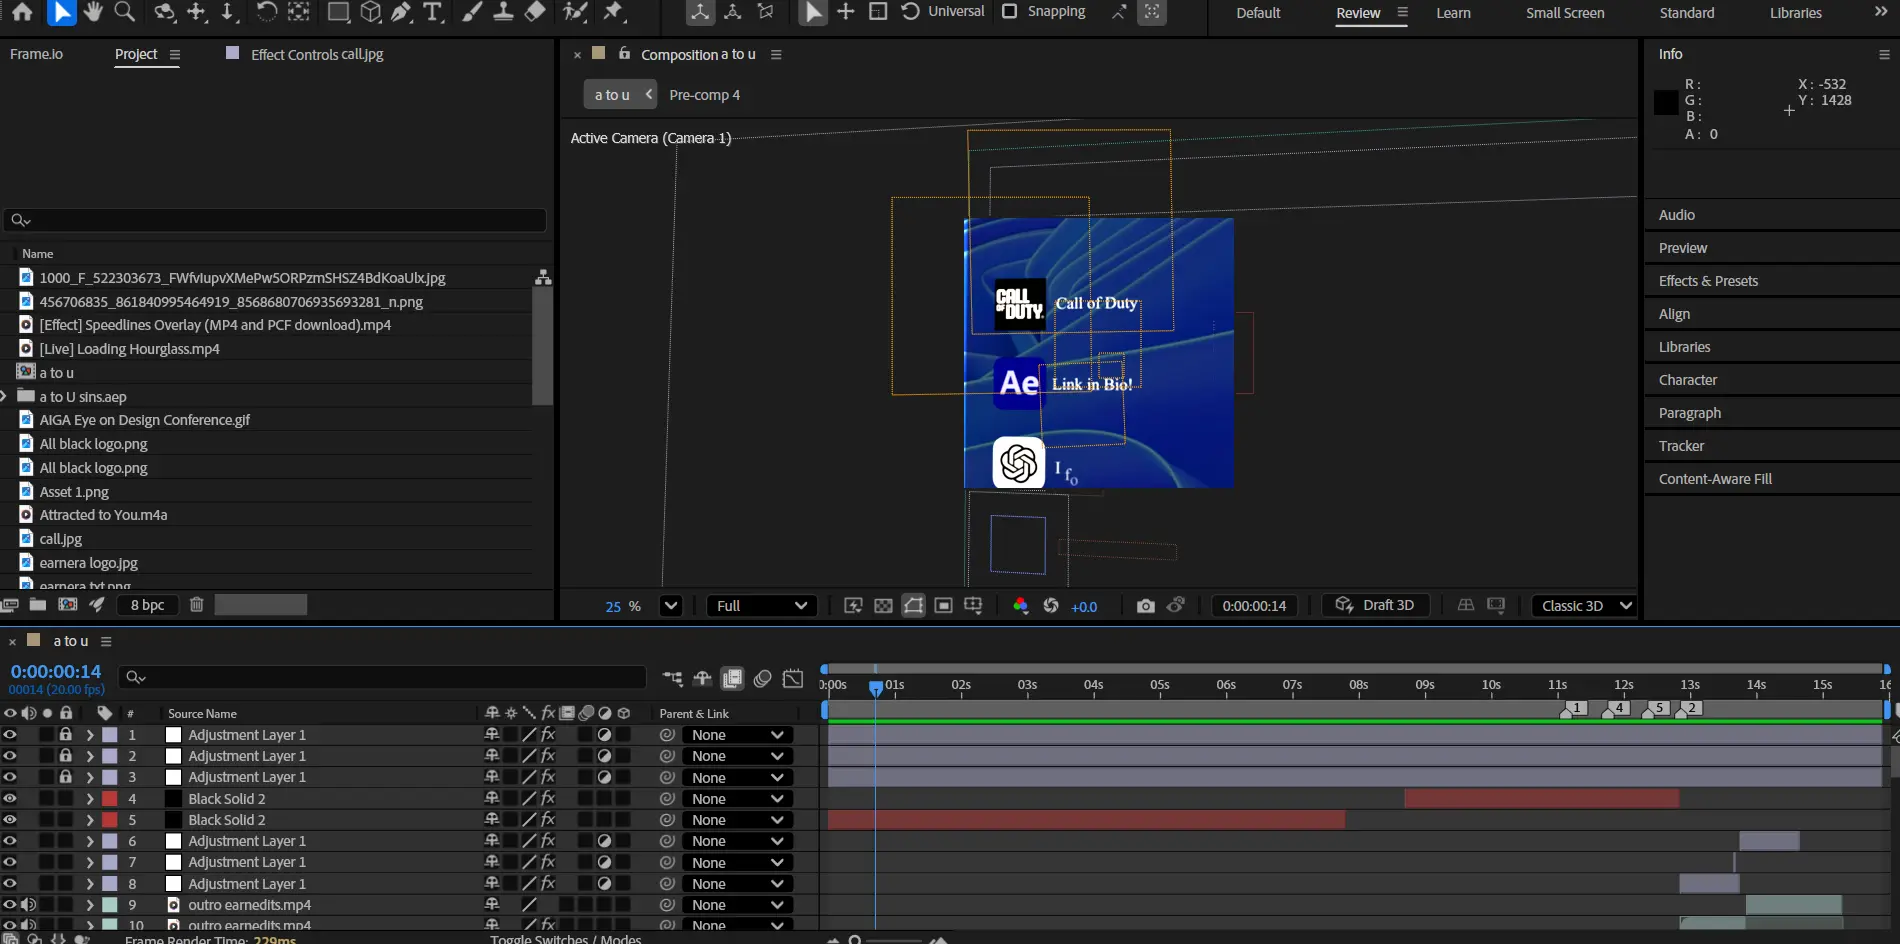The height and width of the screenshot is (944, 1900).
Task: Toggle the Draft 3D button
Action: pos(1376,606)
